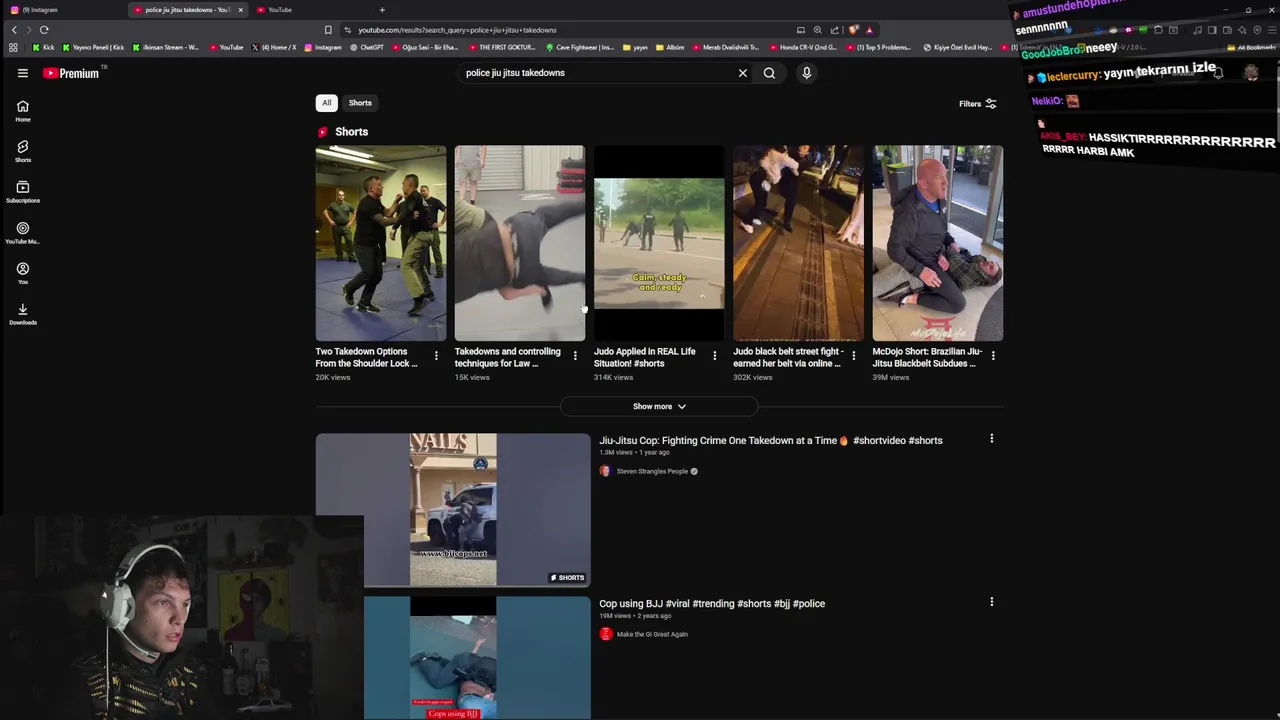Screen dimensions: 1280x720
Task: Open options for Judo black belt street fight short
Action: 853,356
